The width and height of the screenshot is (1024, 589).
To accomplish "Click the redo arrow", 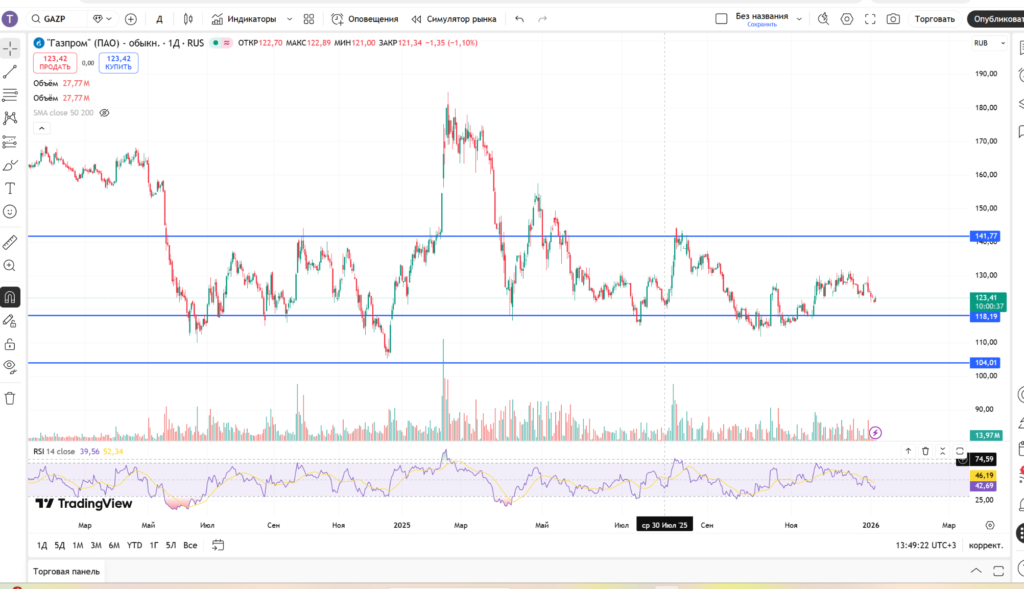I will (x=542, y=19).
